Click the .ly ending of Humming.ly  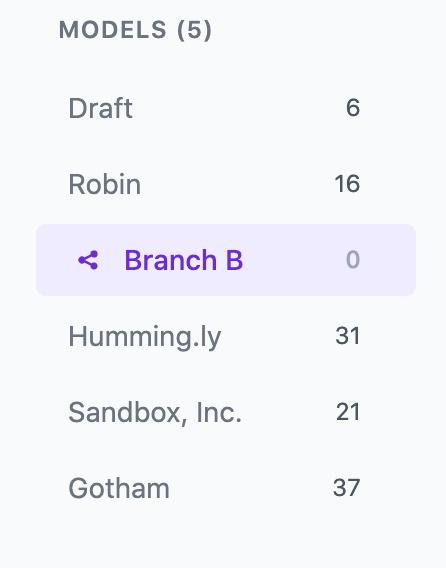pos(207,337)
